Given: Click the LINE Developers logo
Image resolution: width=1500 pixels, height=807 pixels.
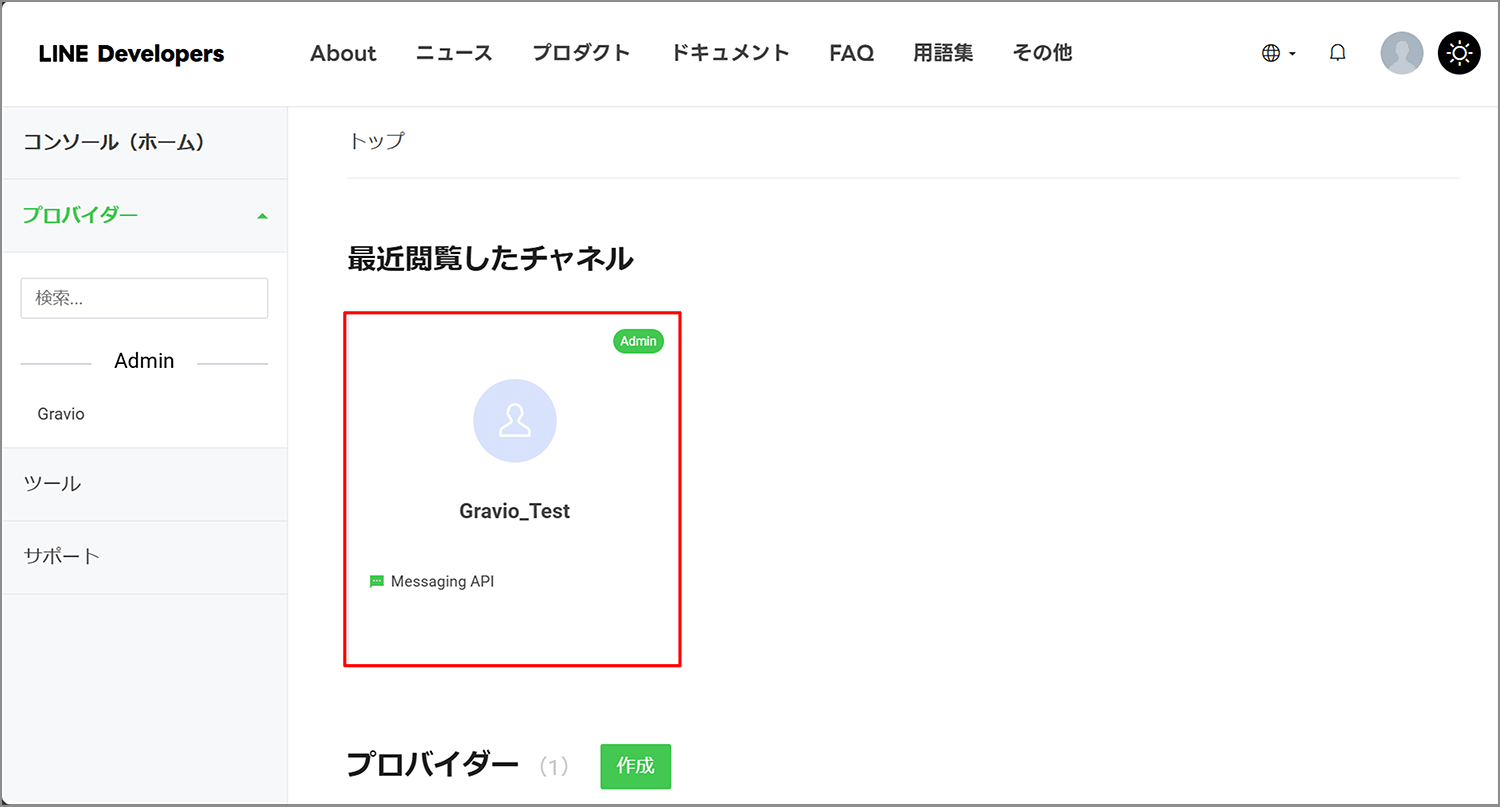Looking at the screenshot, I should [131, 54].
